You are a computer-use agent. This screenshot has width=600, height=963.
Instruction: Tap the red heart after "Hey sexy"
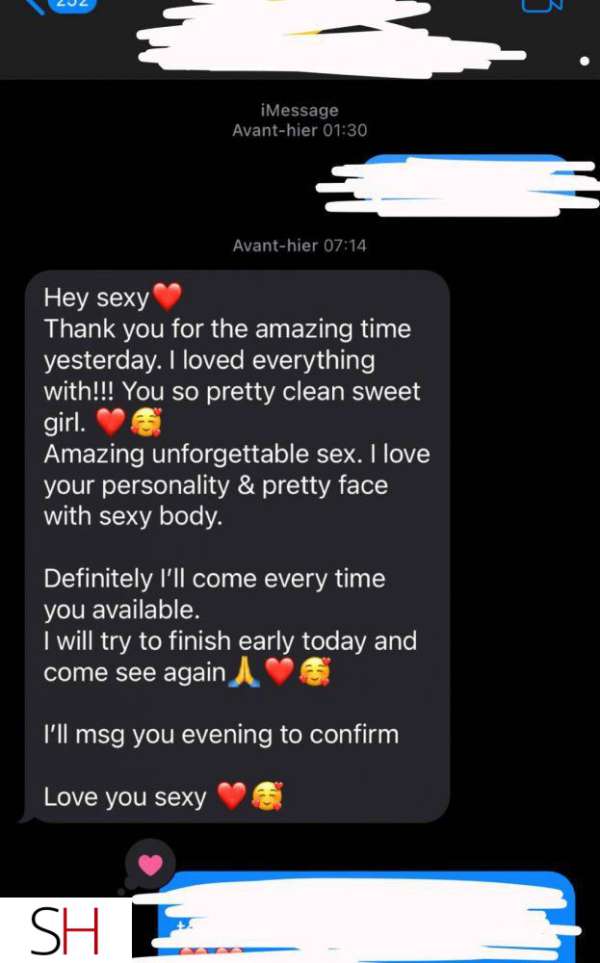[x=167, y=297]
